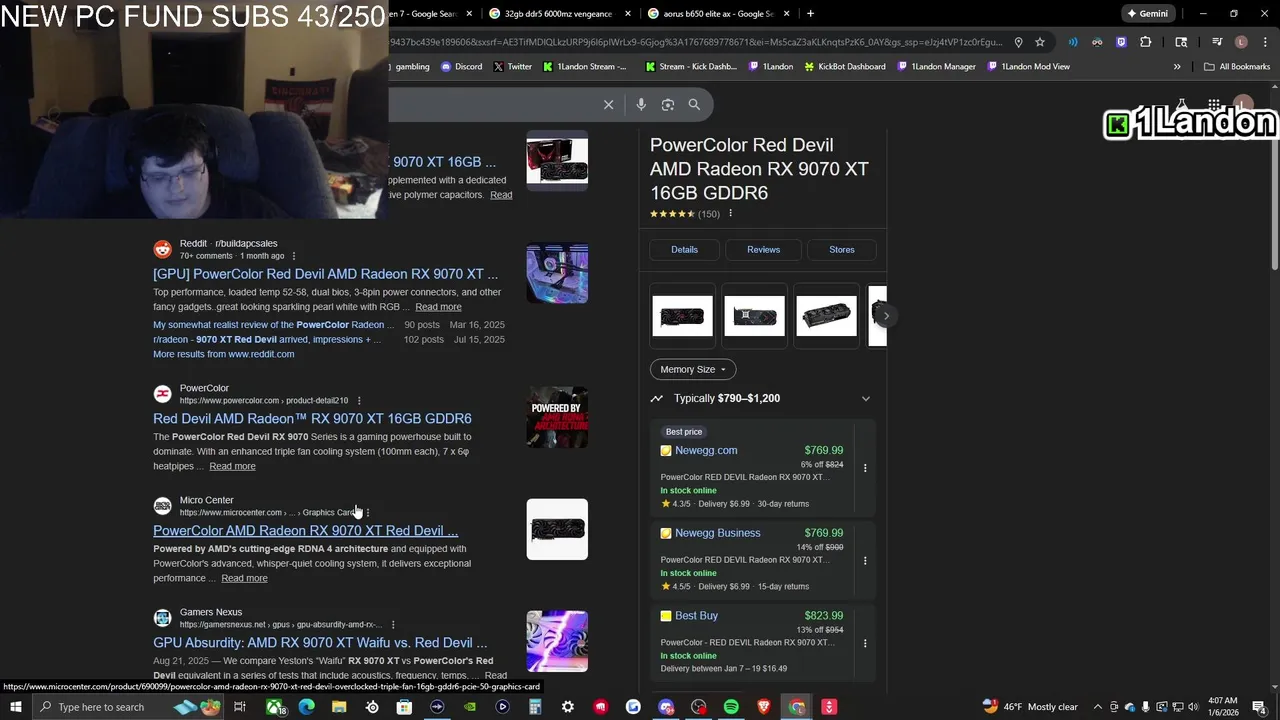The height and width of the screenshot is (720, 1280).
Task: Open more options for Best Buy offer
Action: 865,643
